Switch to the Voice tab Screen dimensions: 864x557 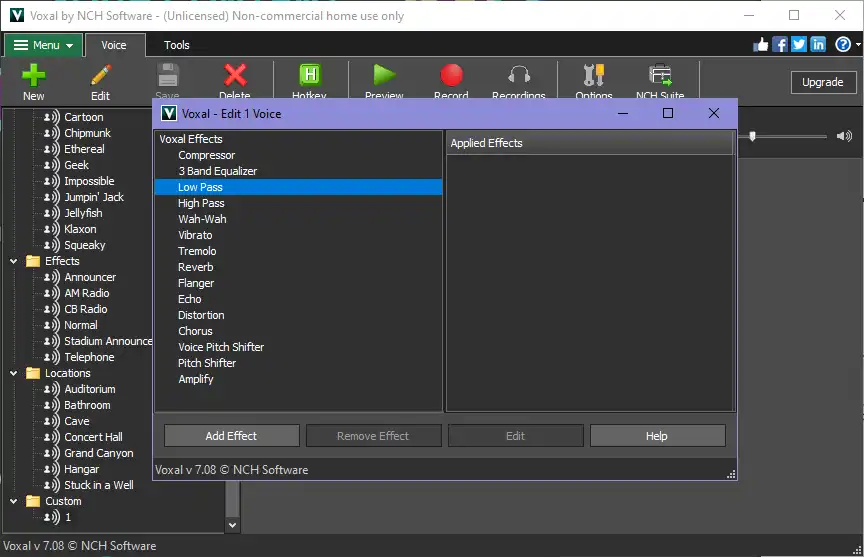[114, 45]
